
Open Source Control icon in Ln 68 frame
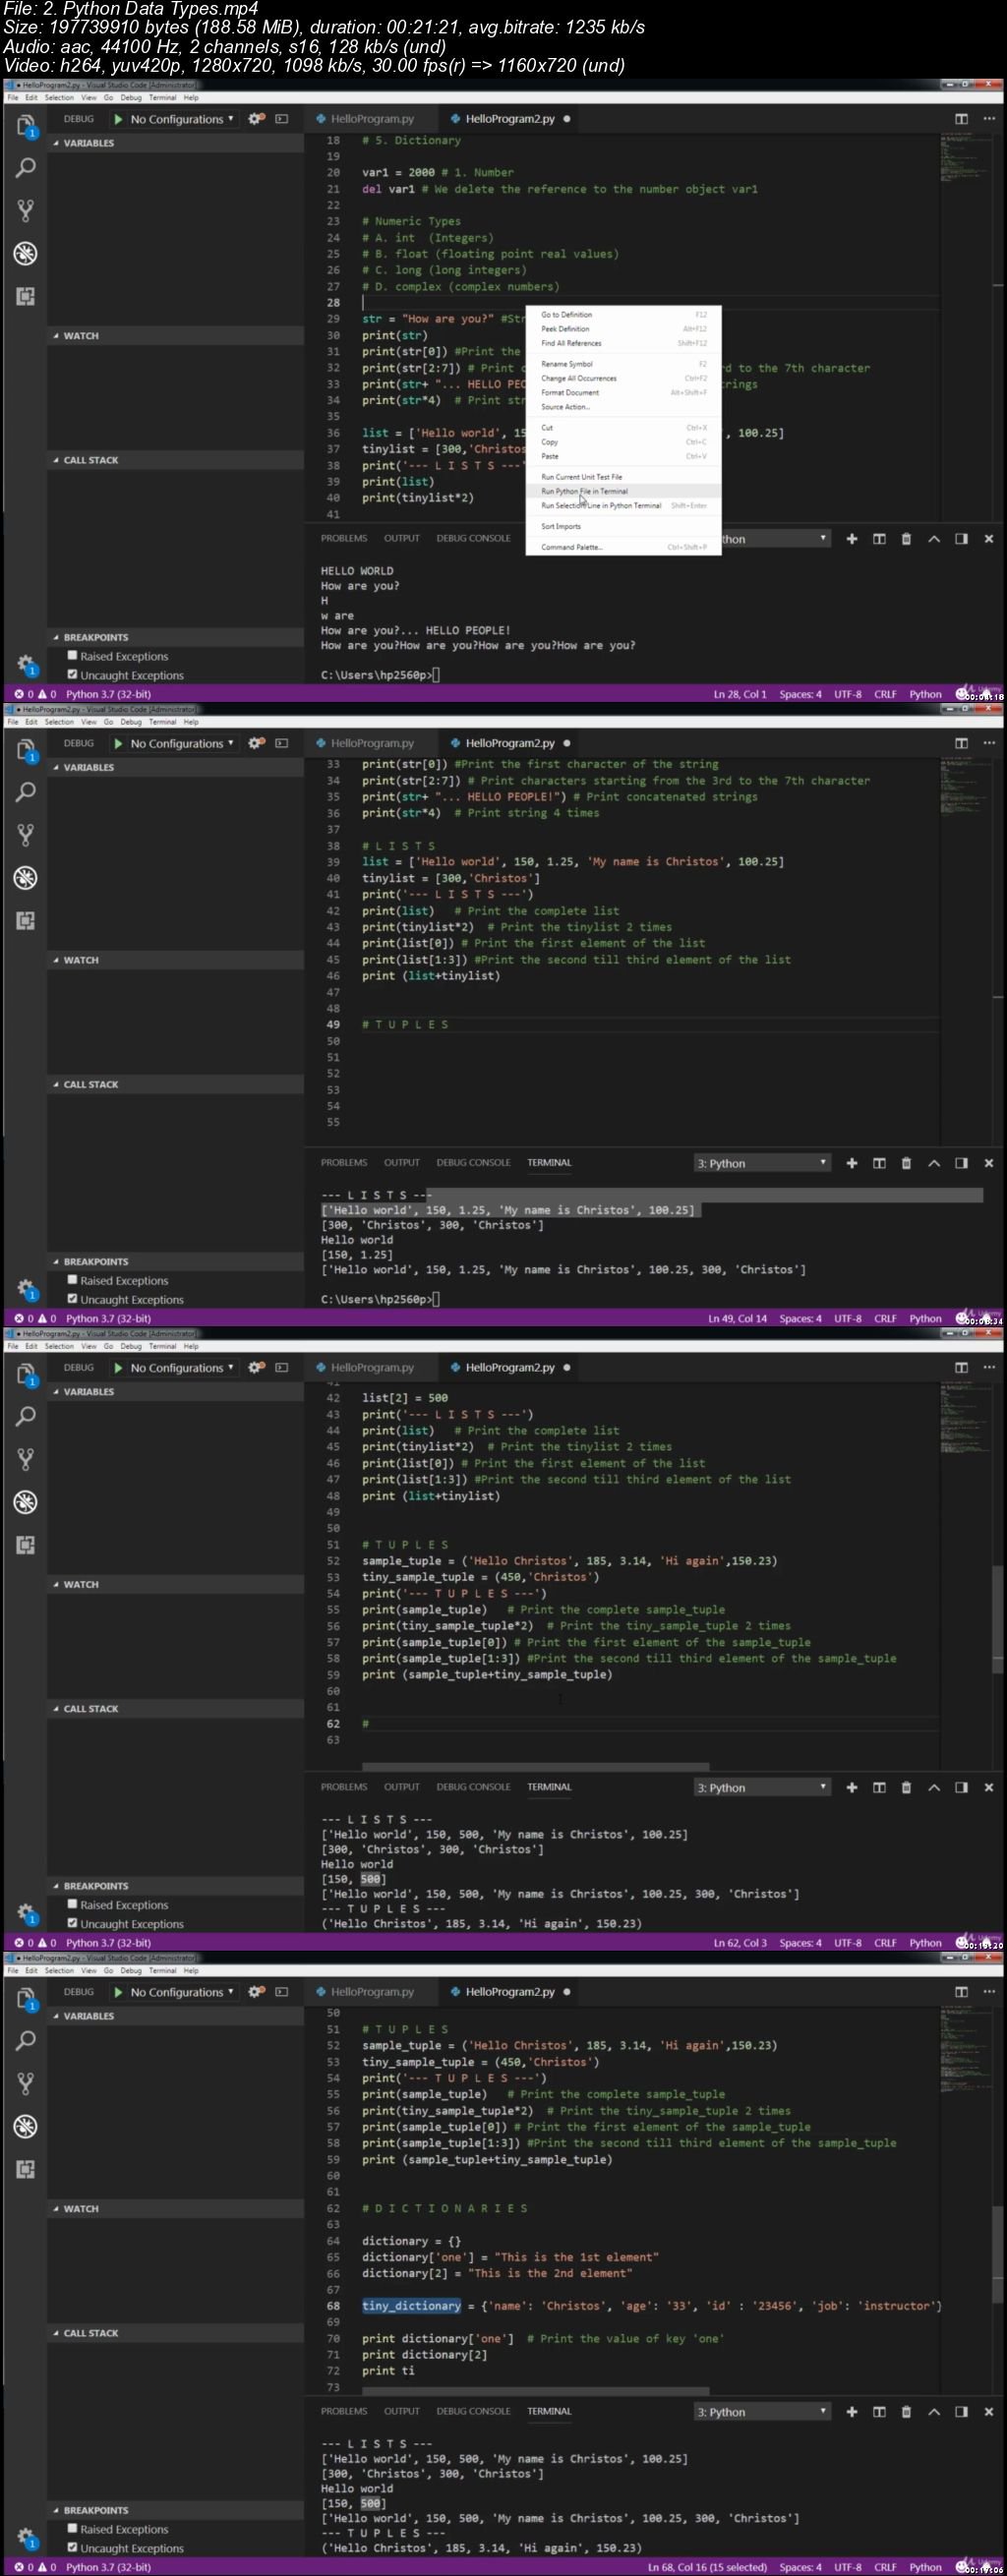26,2083
